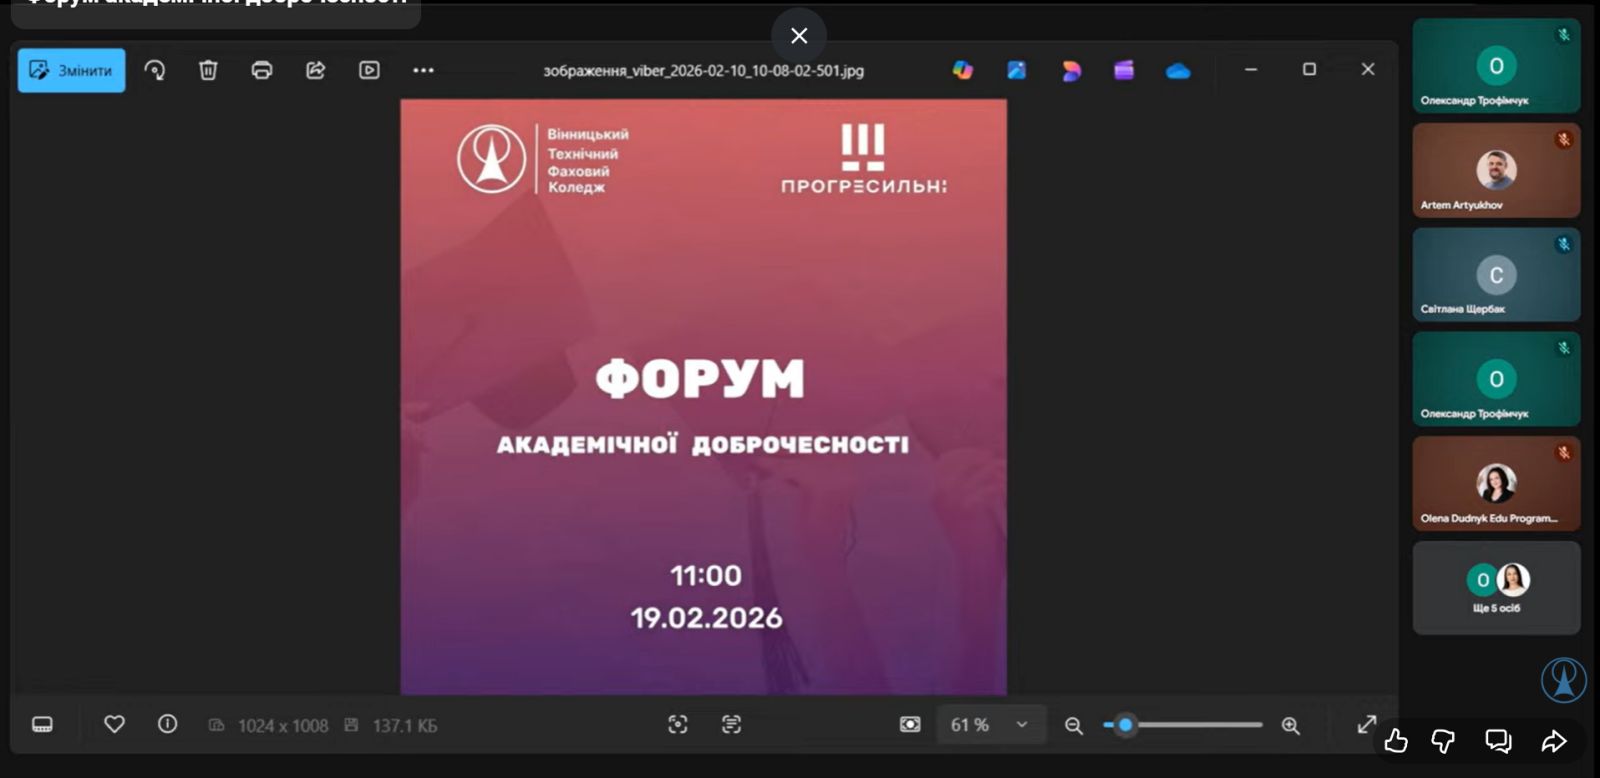The image size is (1600, 778).
Task: Select Artem Artyukhov participant tile
Action: click(1496, 171)
